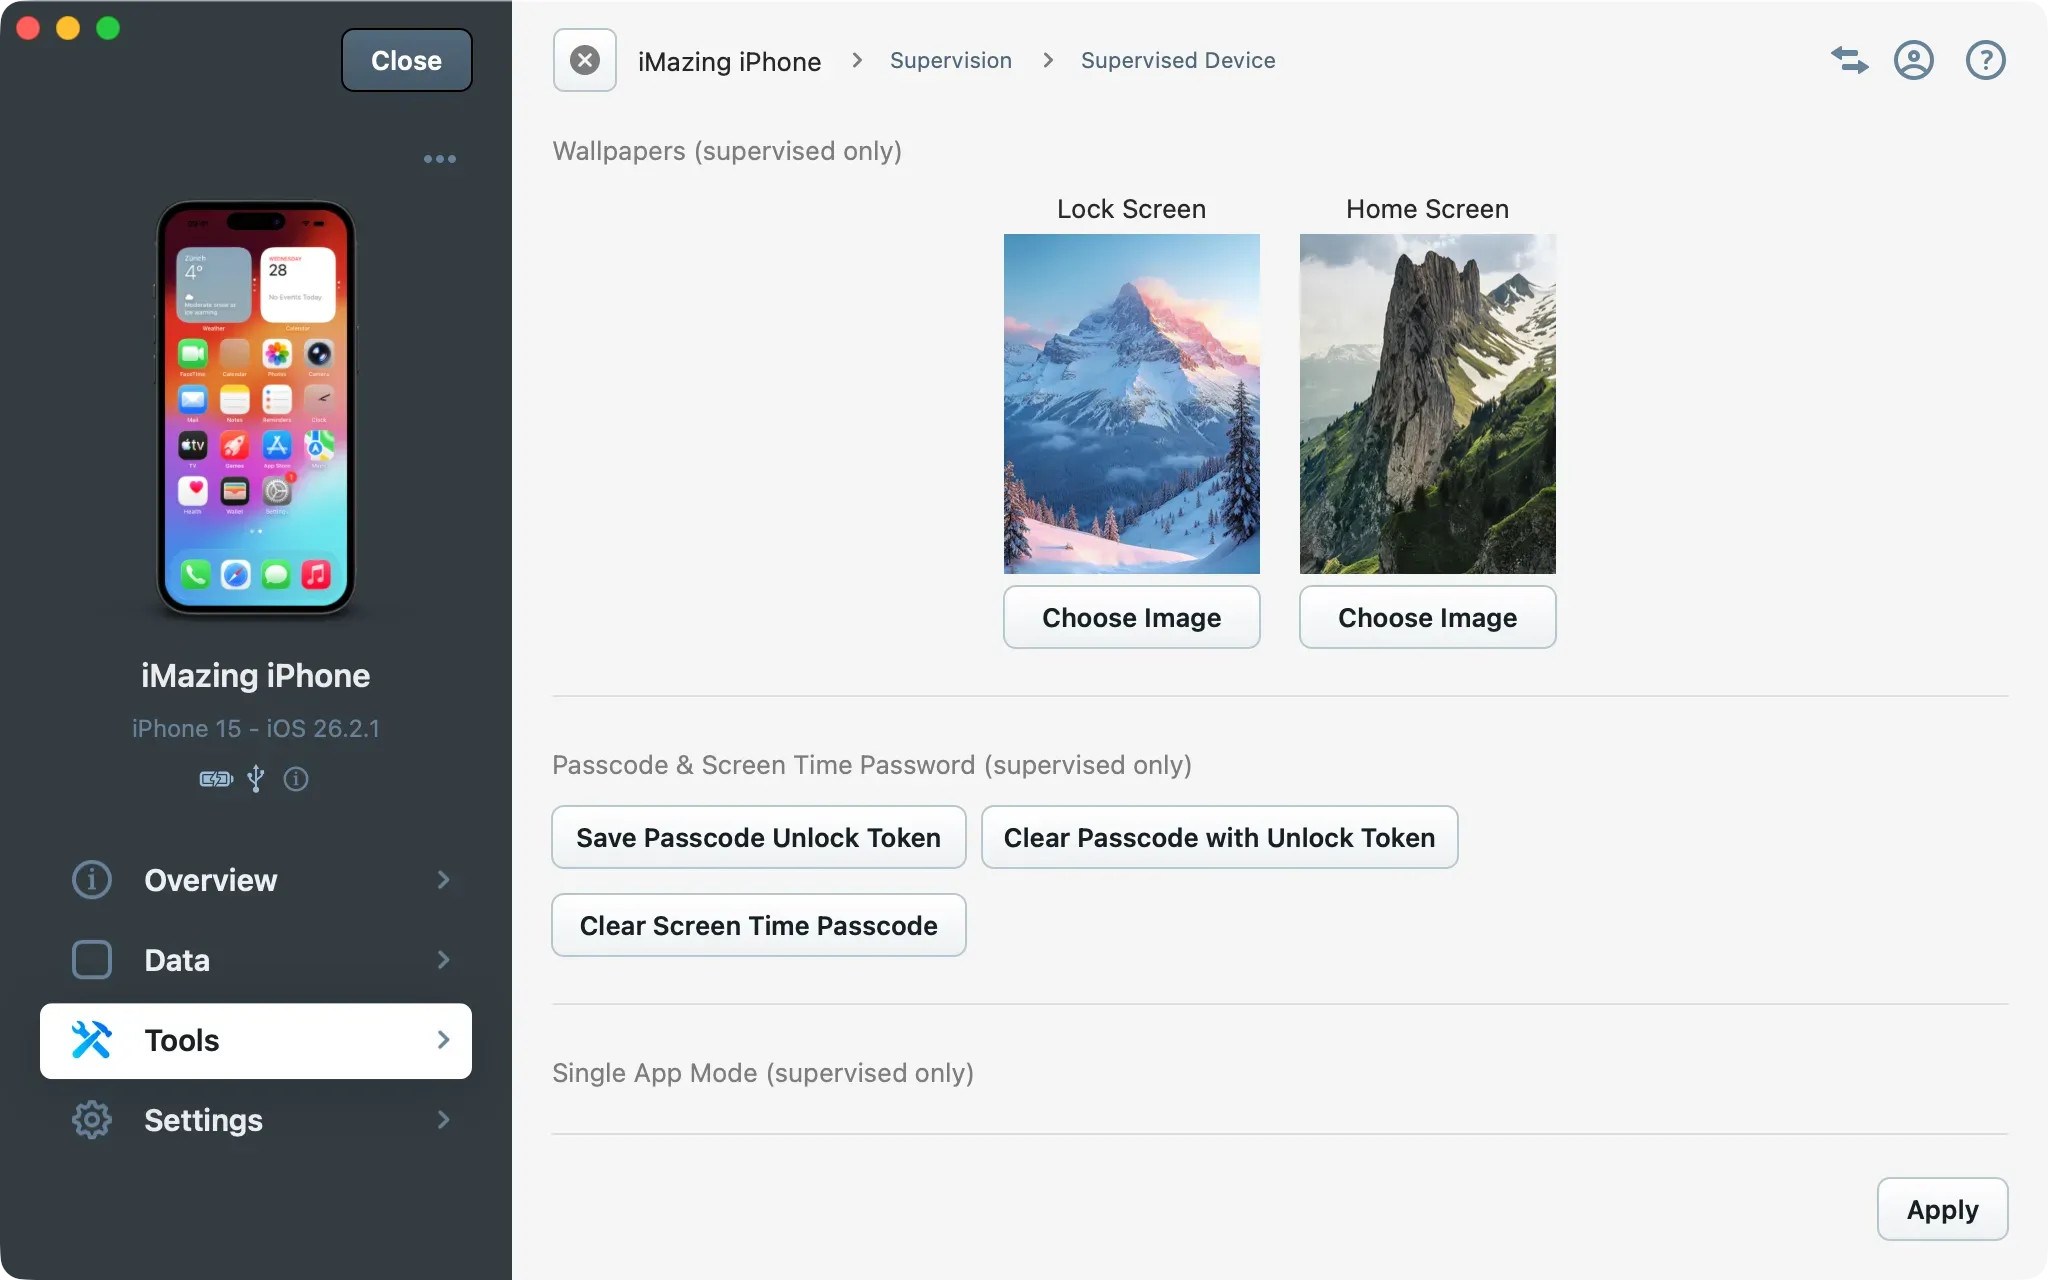Click Apply to save changes
This screenshot has height=1280, width=2048.
[1941, 1208]
